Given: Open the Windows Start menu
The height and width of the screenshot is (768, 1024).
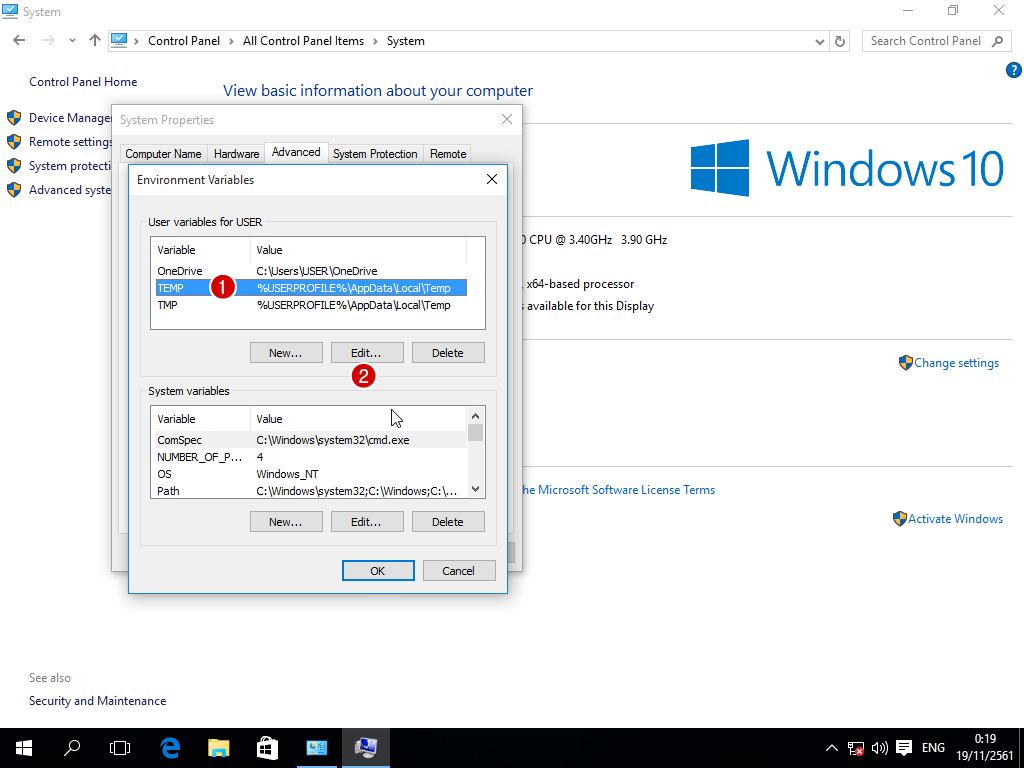Looking at the screenshot, I should [24, 748].
